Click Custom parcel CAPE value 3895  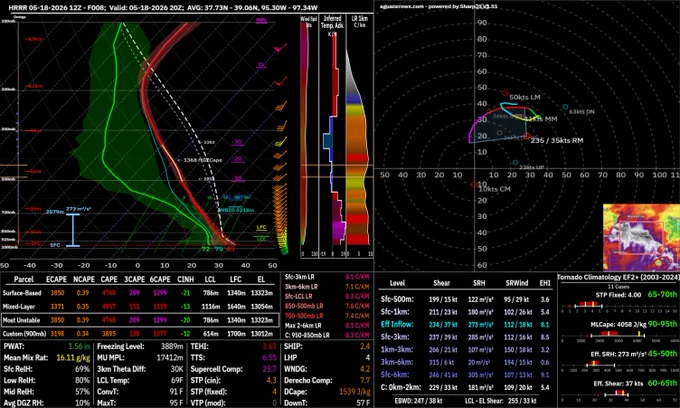pos(109,334)
